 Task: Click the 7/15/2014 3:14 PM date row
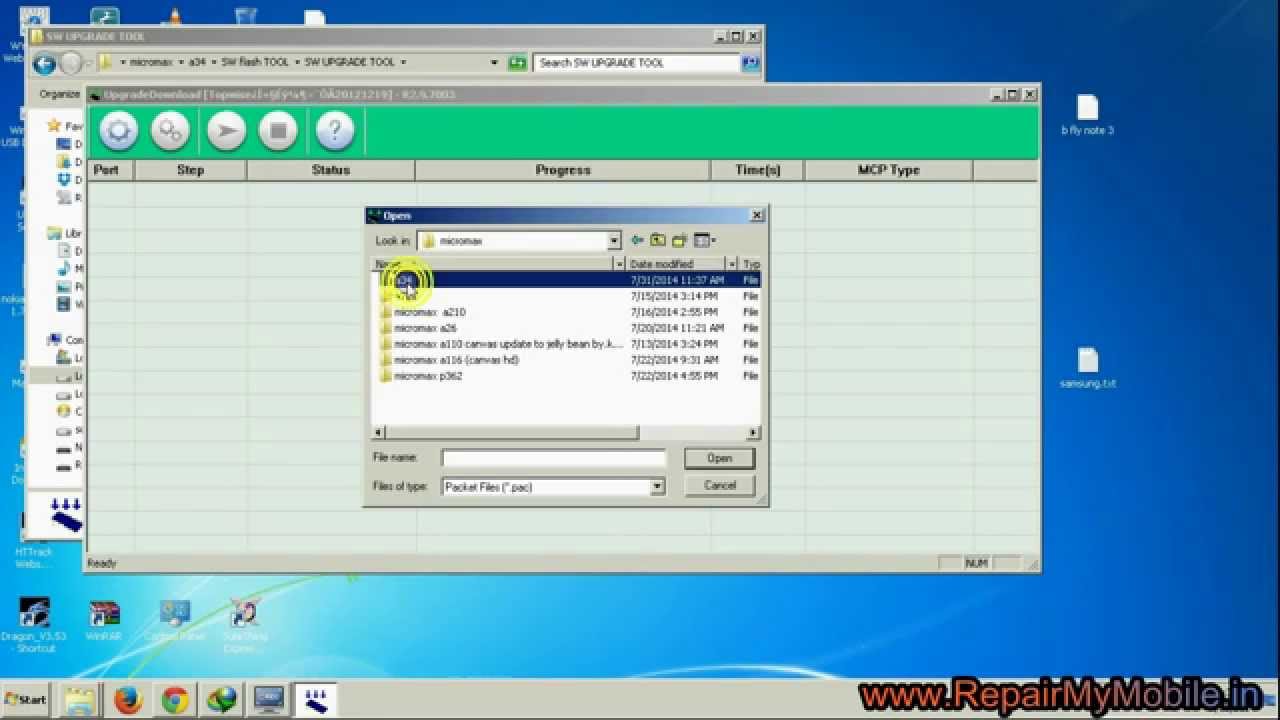674,296
